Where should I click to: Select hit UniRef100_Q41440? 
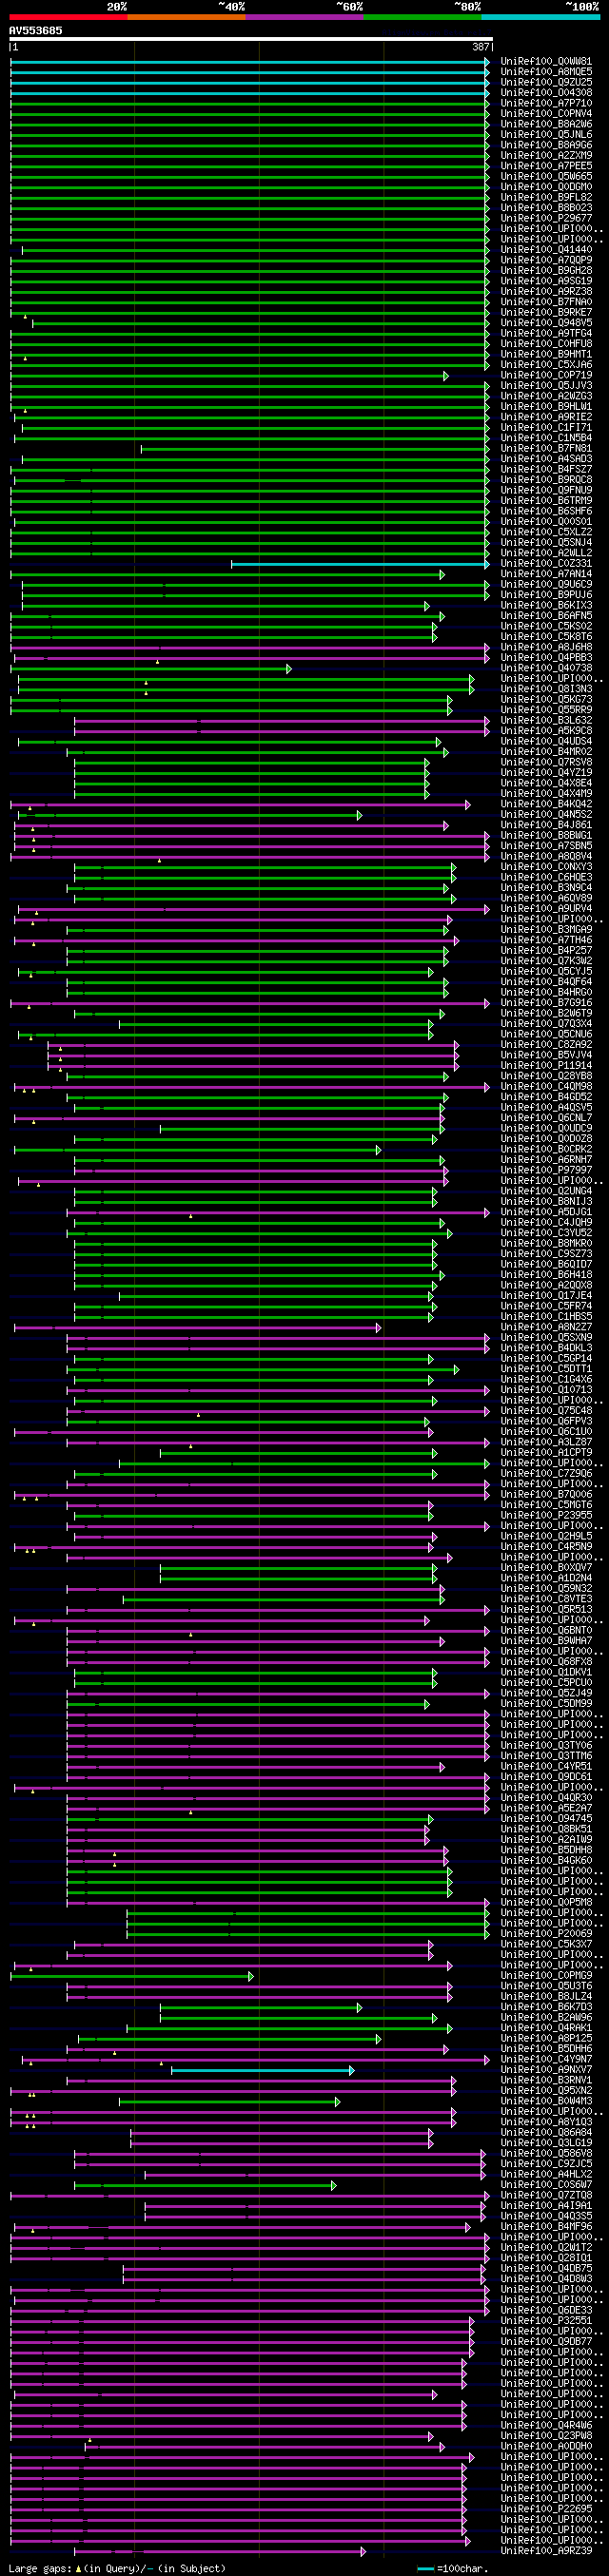pos(546,250)
